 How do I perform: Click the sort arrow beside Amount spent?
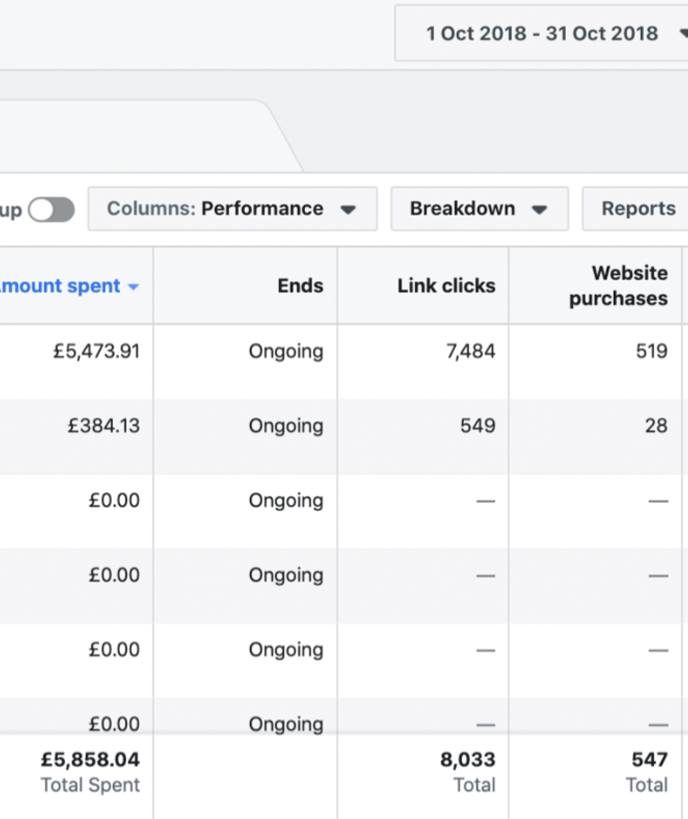(x=134, y=287)
